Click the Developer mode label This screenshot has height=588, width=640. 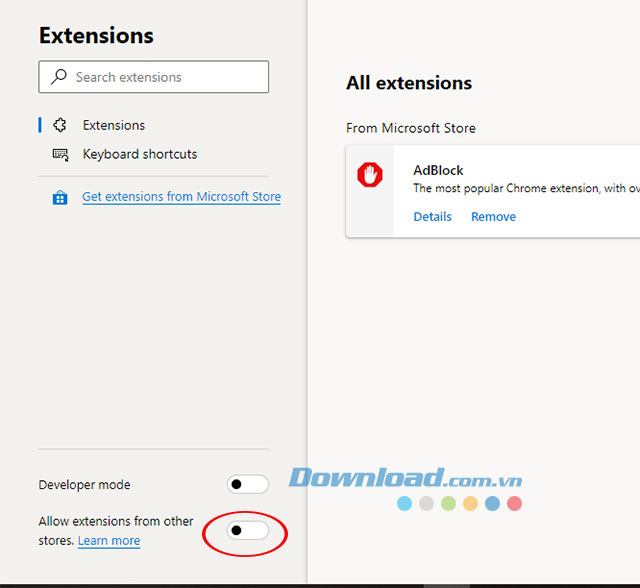84,485
